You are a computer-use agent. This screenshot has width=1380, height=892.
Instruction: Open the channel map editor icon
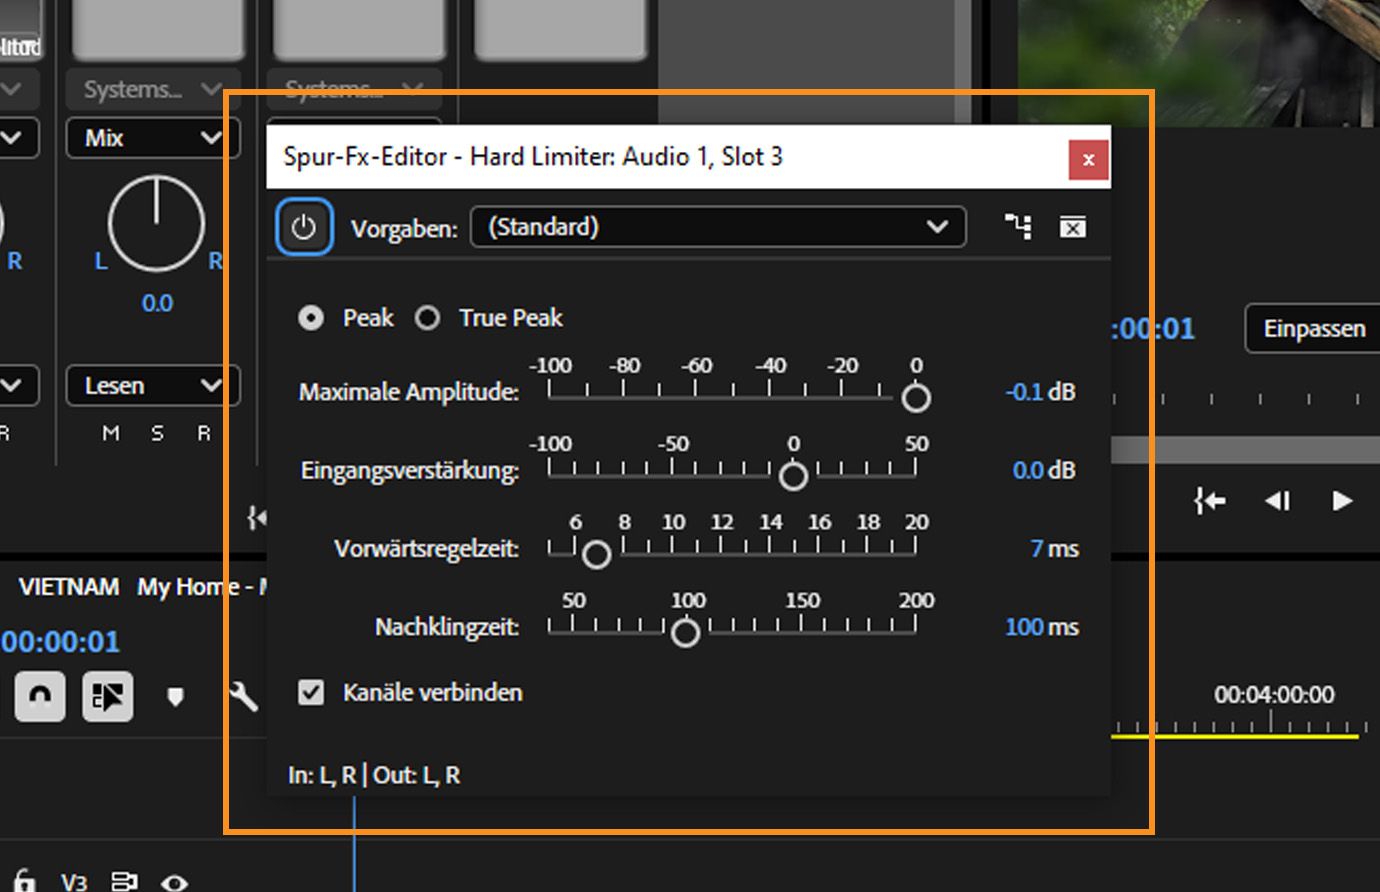tap(1017, 227)
